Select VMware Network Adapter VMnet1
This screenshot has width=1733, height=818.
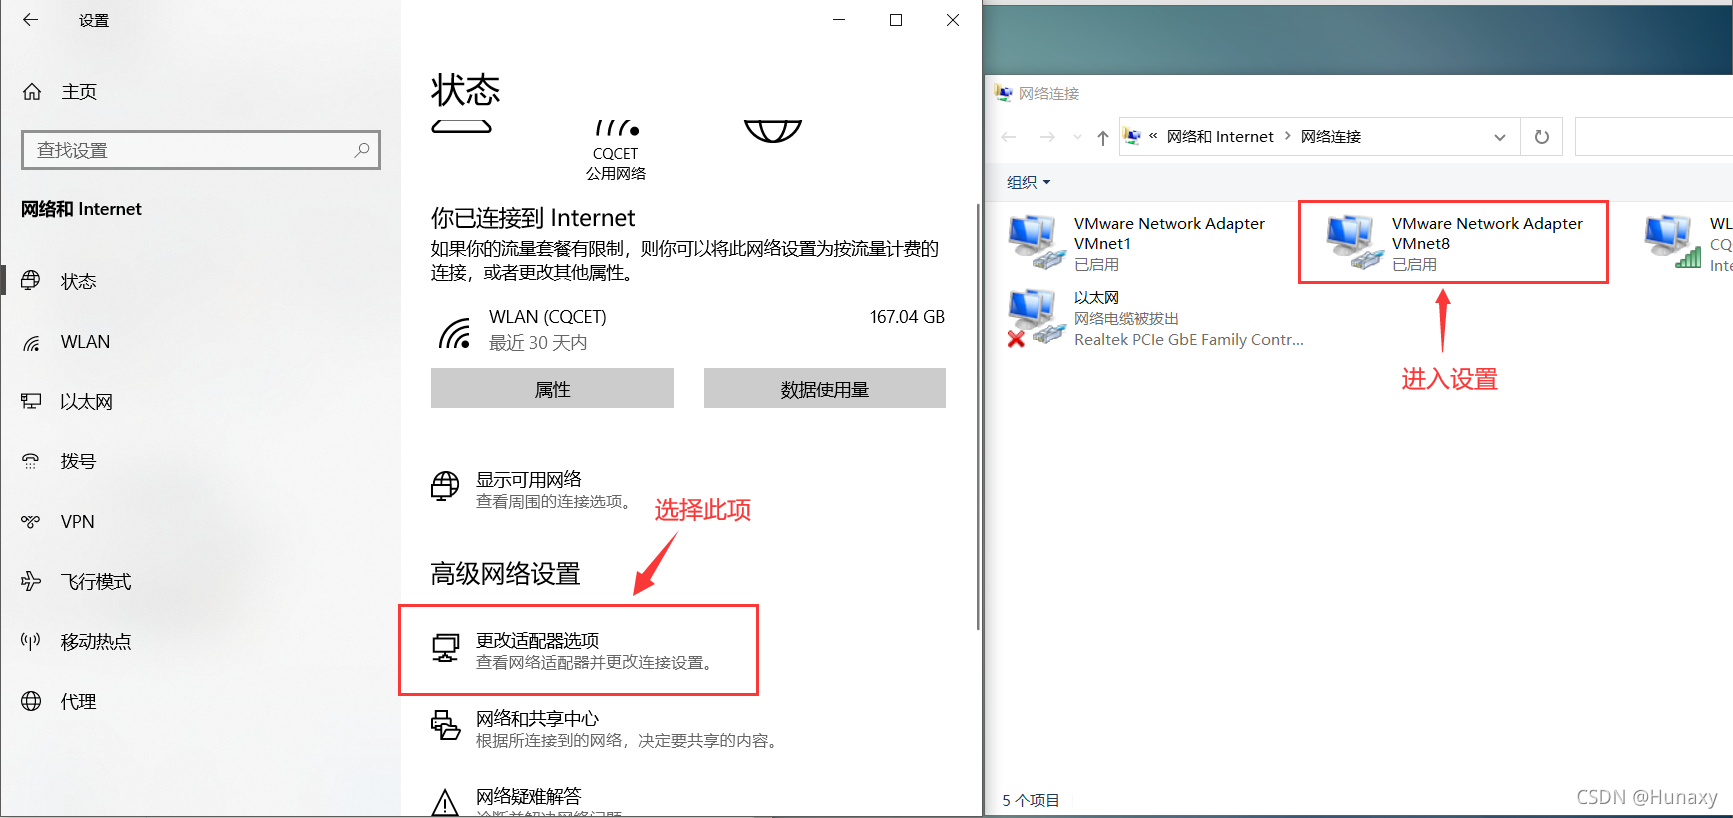pyautogui.click(x=1137, y=243)
